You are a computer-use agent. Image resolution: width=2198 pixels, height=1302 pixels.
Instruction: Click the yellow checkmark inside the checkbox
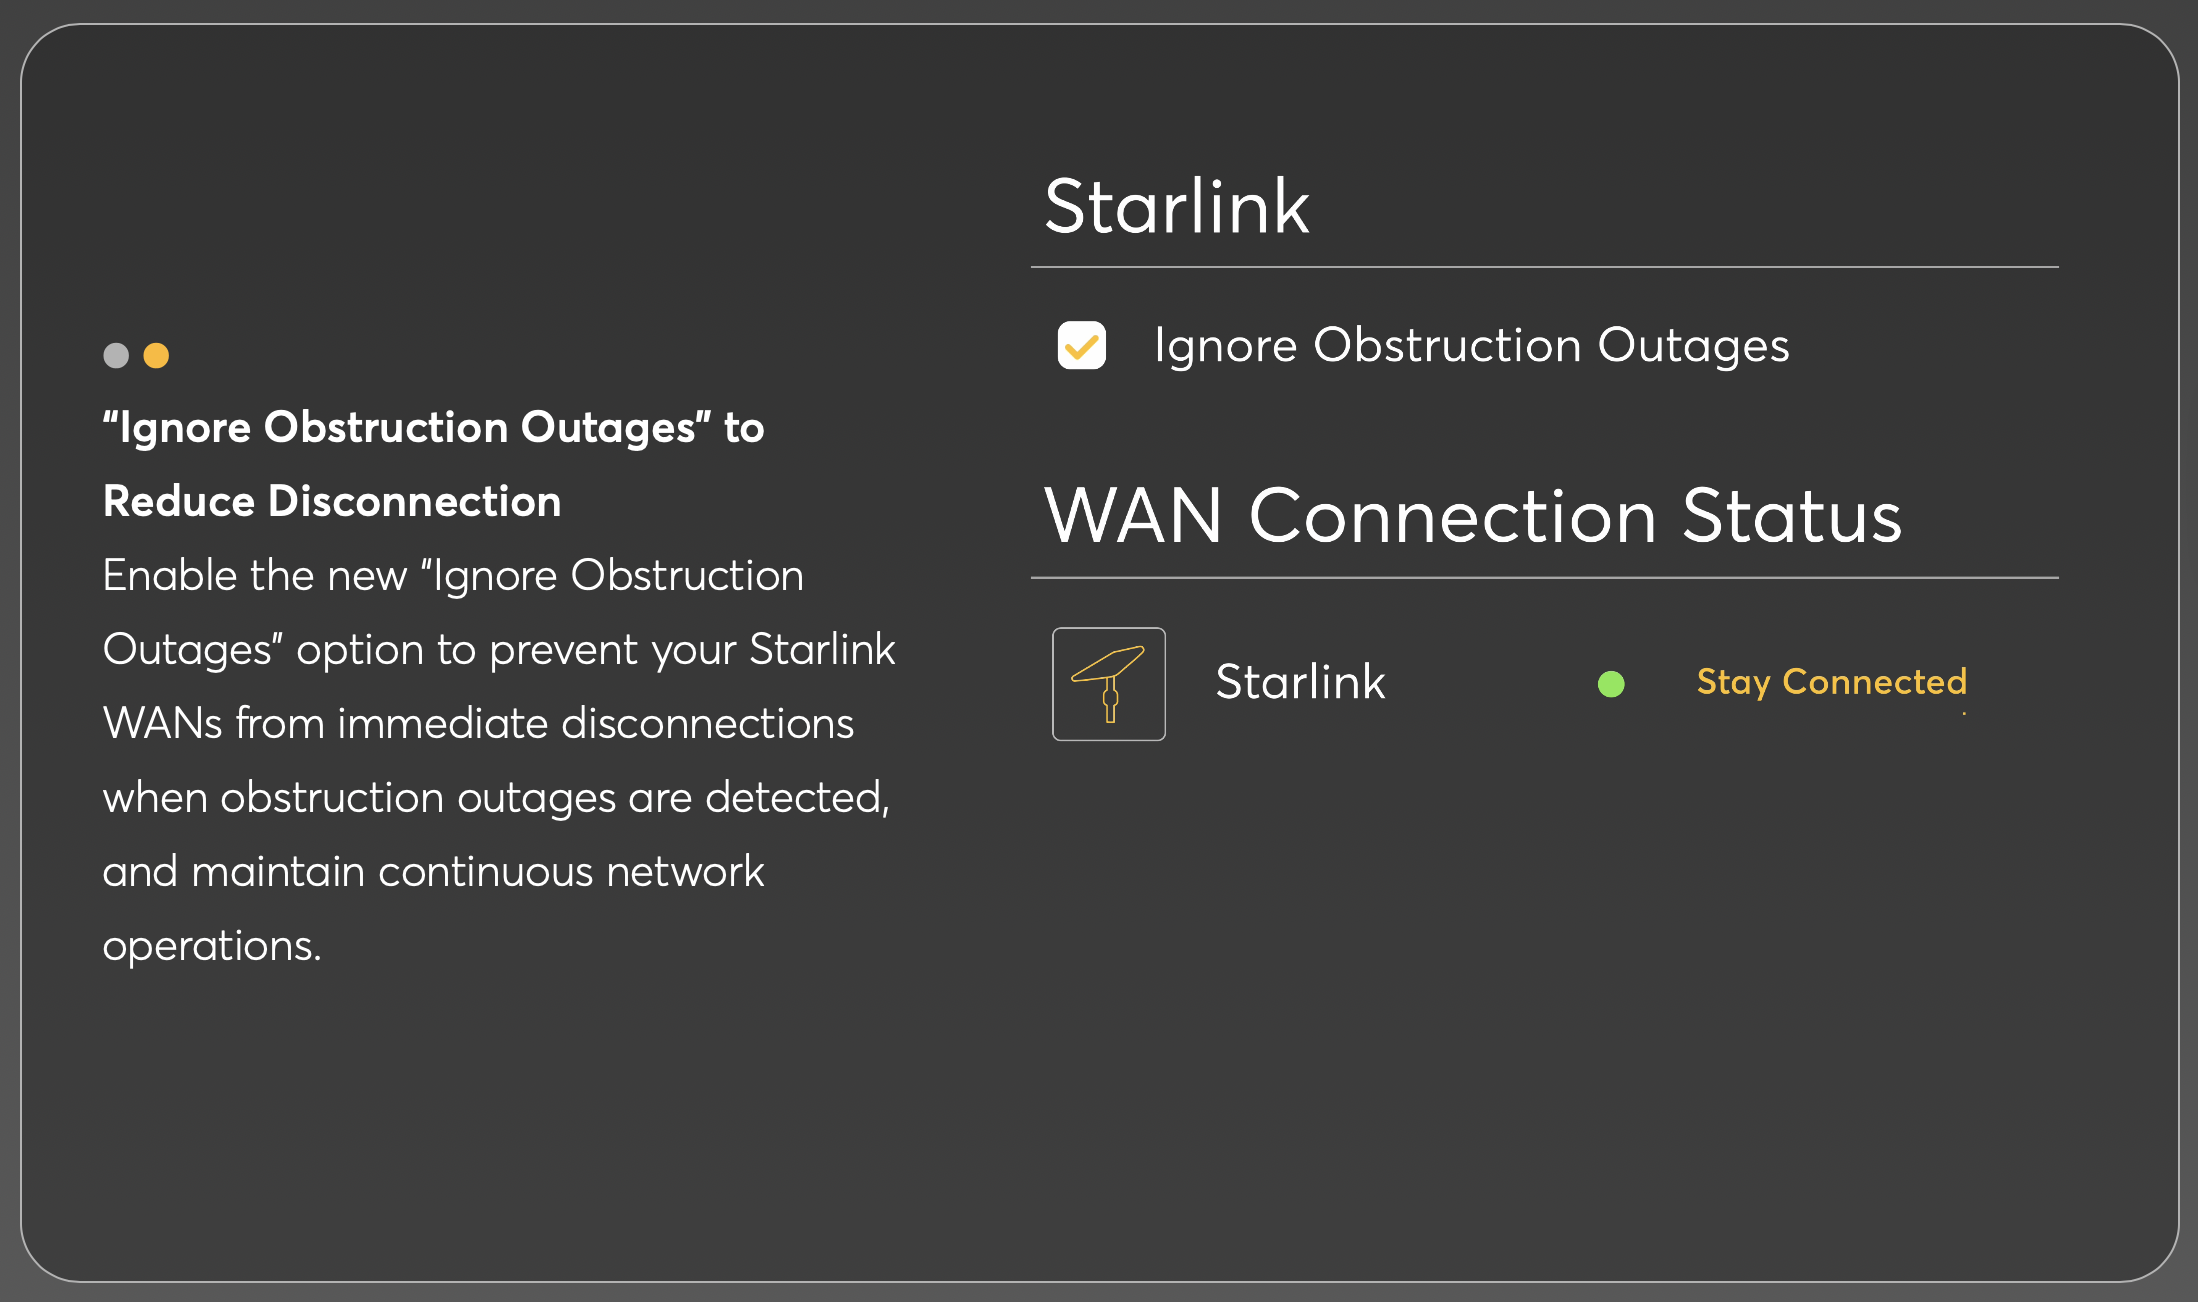(1082, 346)
